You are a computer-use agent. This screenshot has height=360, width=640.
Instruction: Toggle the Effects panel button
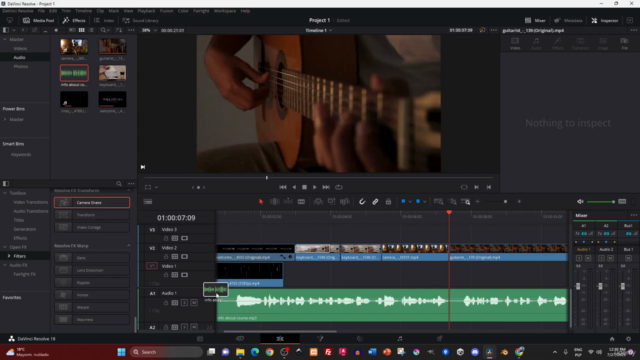coord(74,20)
